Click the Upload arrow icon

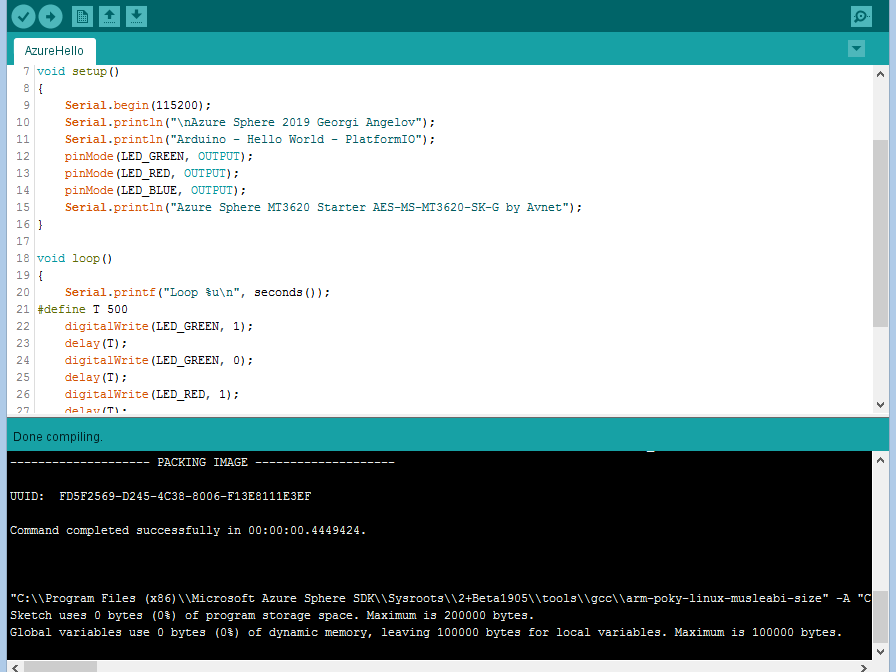(49, 16)
